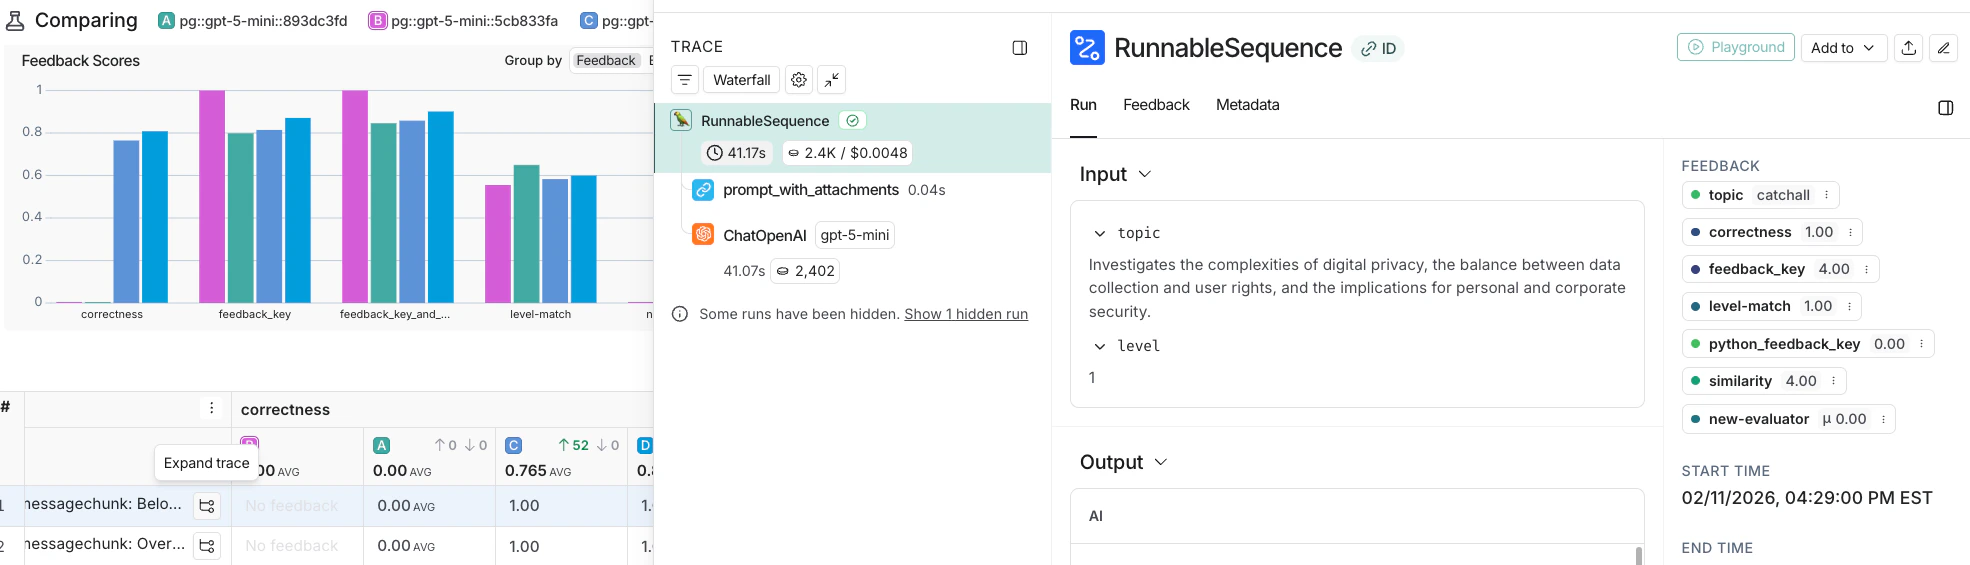Select the ChatOpenAI gpt-5-mini trace node

(x=765, y=235)
